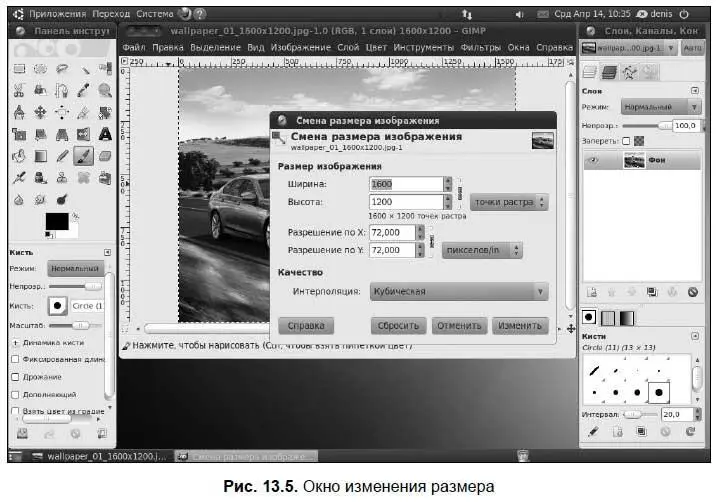Click the brush 'Масштаб' slider
The height and width of the screenshot is (502, 716).
(x=75, y=326)
